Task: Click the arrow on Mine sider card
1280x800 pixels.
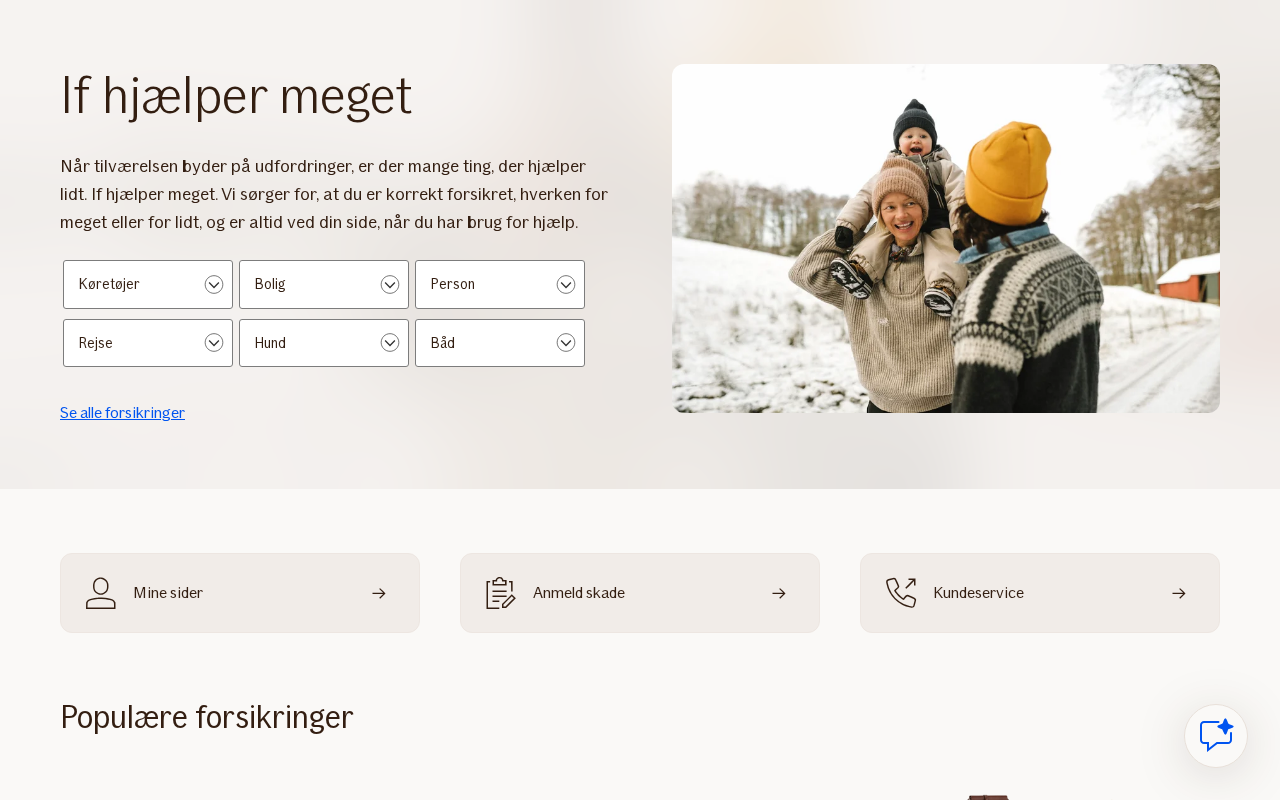Action: pos(379,593)
